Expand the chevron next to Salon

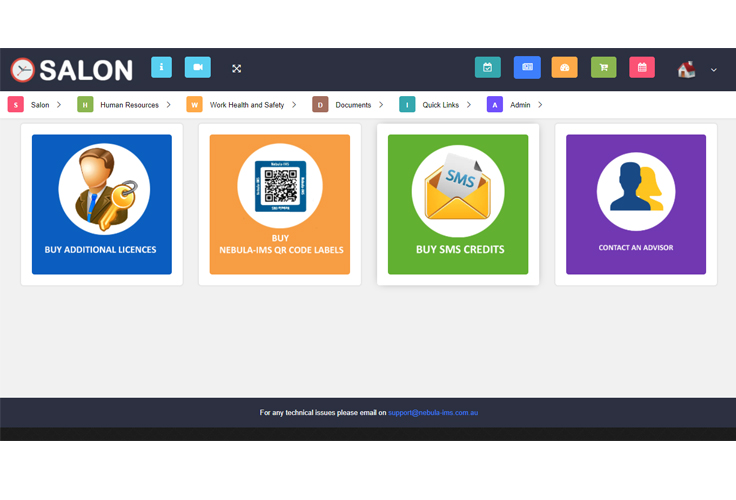click(59, 105)
